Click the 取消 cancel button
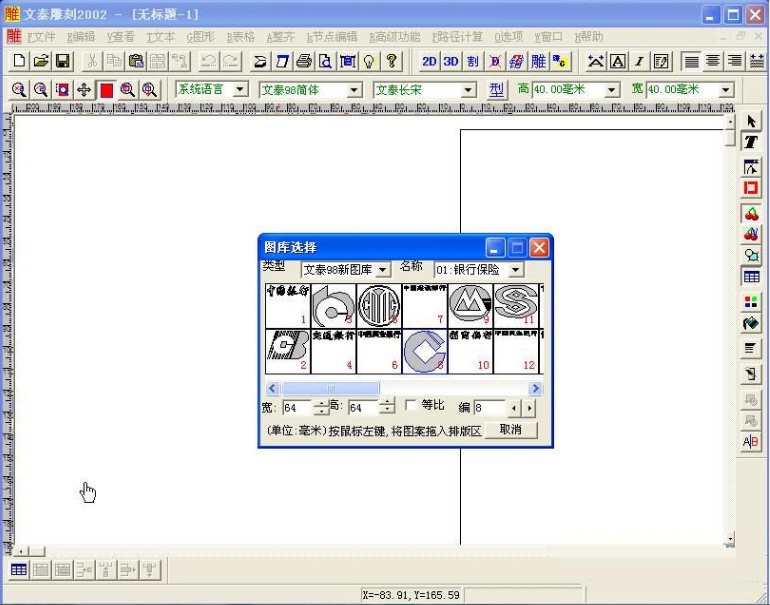Viewport: 770px width, 605px height. [511, 429]
